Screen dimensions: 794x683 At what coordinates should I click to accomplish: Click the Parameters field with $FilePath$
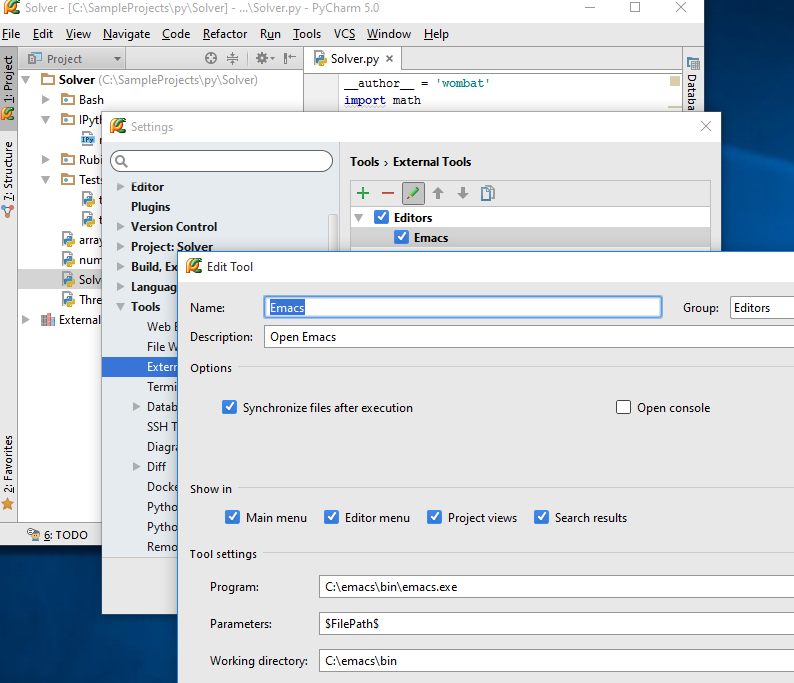[x=556, y=623]
